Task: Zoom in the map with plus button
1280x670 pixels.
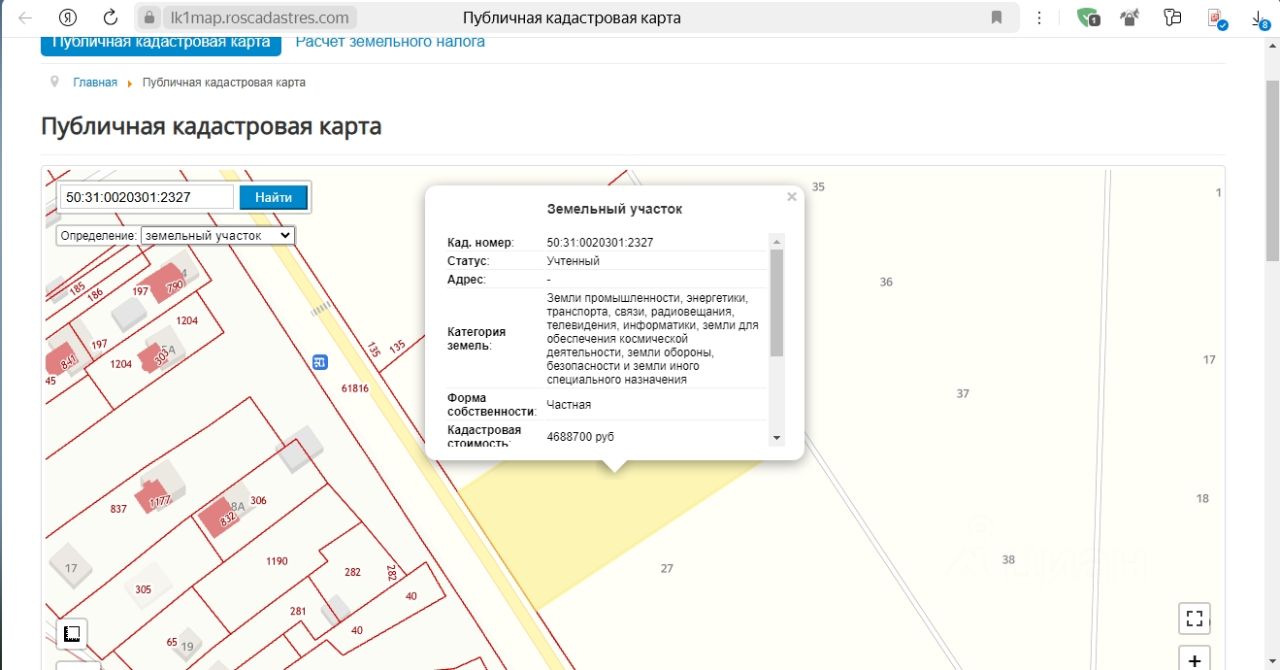Action: pos(1195,659)
